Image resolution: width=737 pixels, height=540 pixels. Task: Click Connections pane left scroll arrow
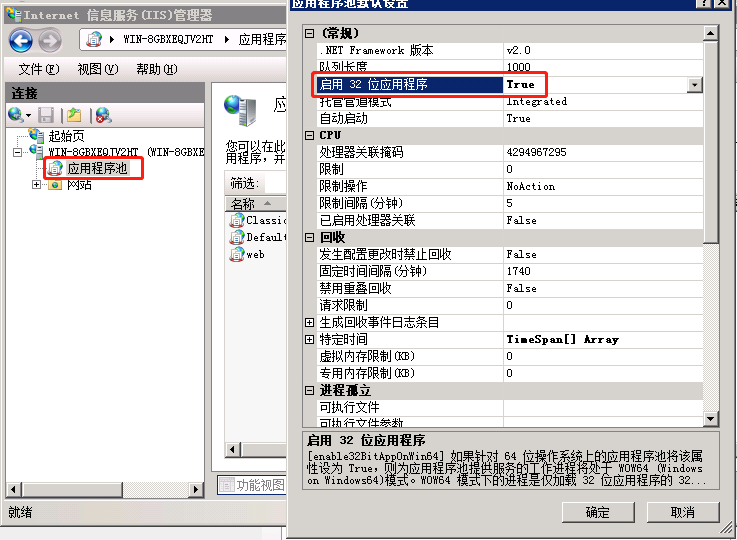coord(13,490)
